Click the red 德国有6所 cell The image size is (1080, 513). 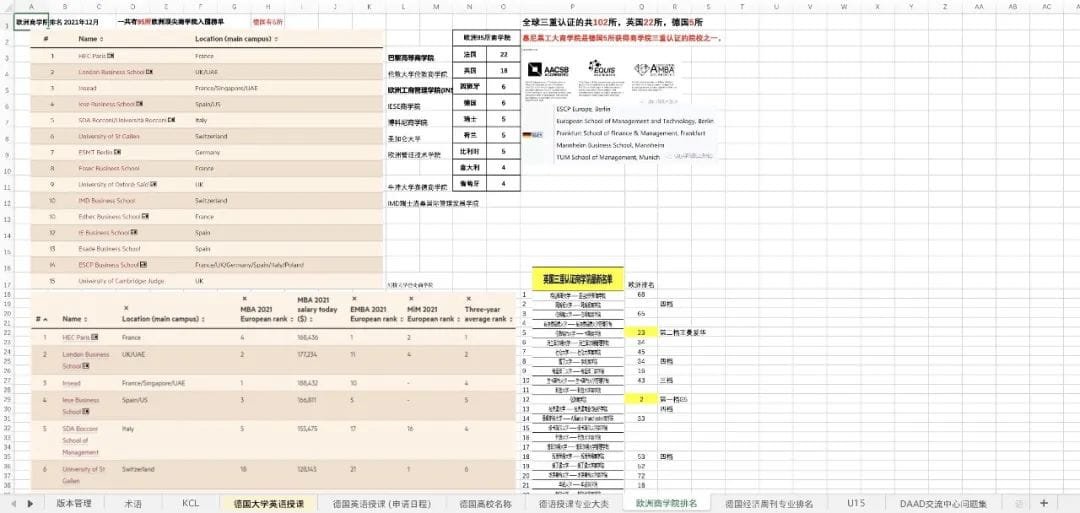(x=267, y=22)
